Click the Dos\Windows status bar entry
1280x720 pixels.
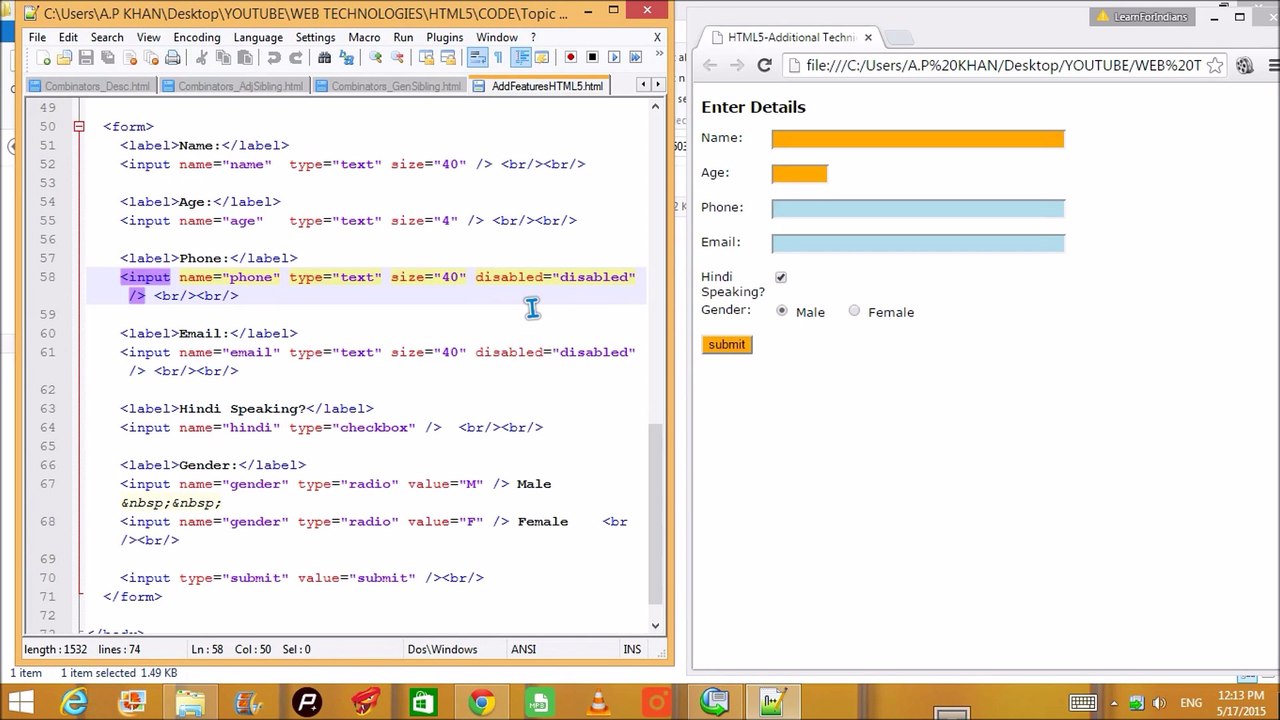point(442,649)
